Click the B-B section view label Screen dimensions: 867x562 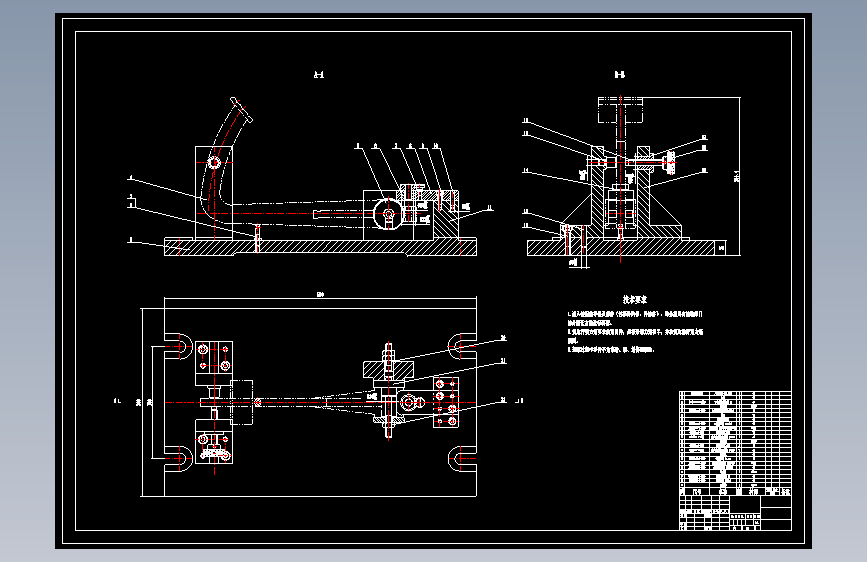(x=620, y=74)
